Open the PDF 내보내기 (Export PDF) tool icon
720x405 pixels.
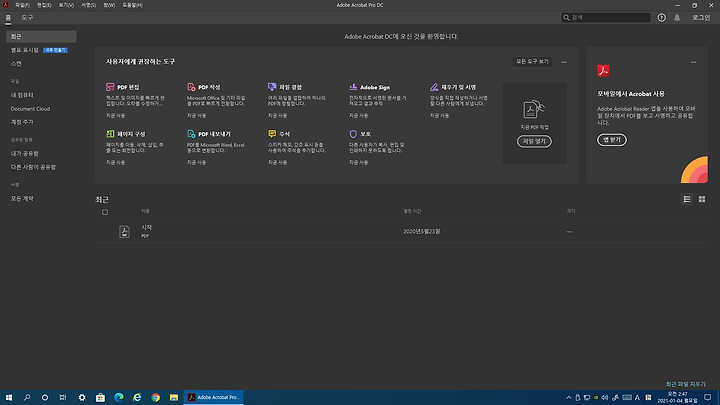[x=191, y=134]
